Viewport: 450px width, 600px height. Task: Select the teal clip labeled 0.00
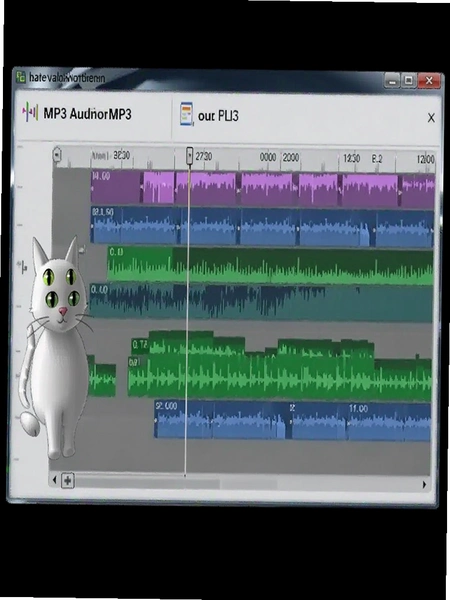pyautogui.click(x=261, y=302)
